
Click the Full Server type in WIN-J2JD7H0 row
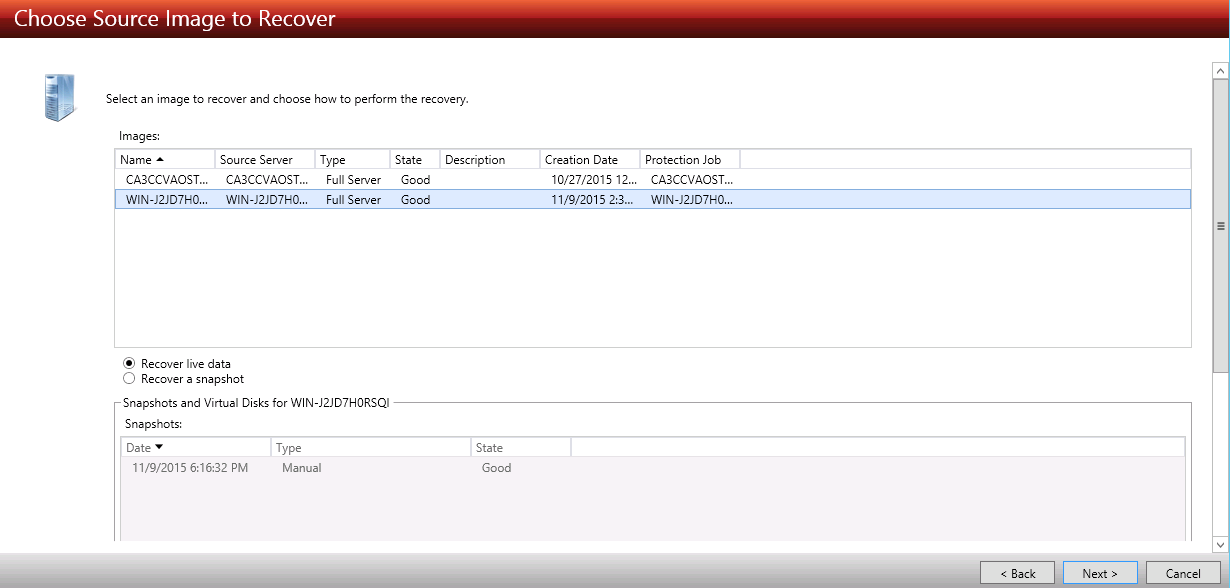(x=353, y=199)
